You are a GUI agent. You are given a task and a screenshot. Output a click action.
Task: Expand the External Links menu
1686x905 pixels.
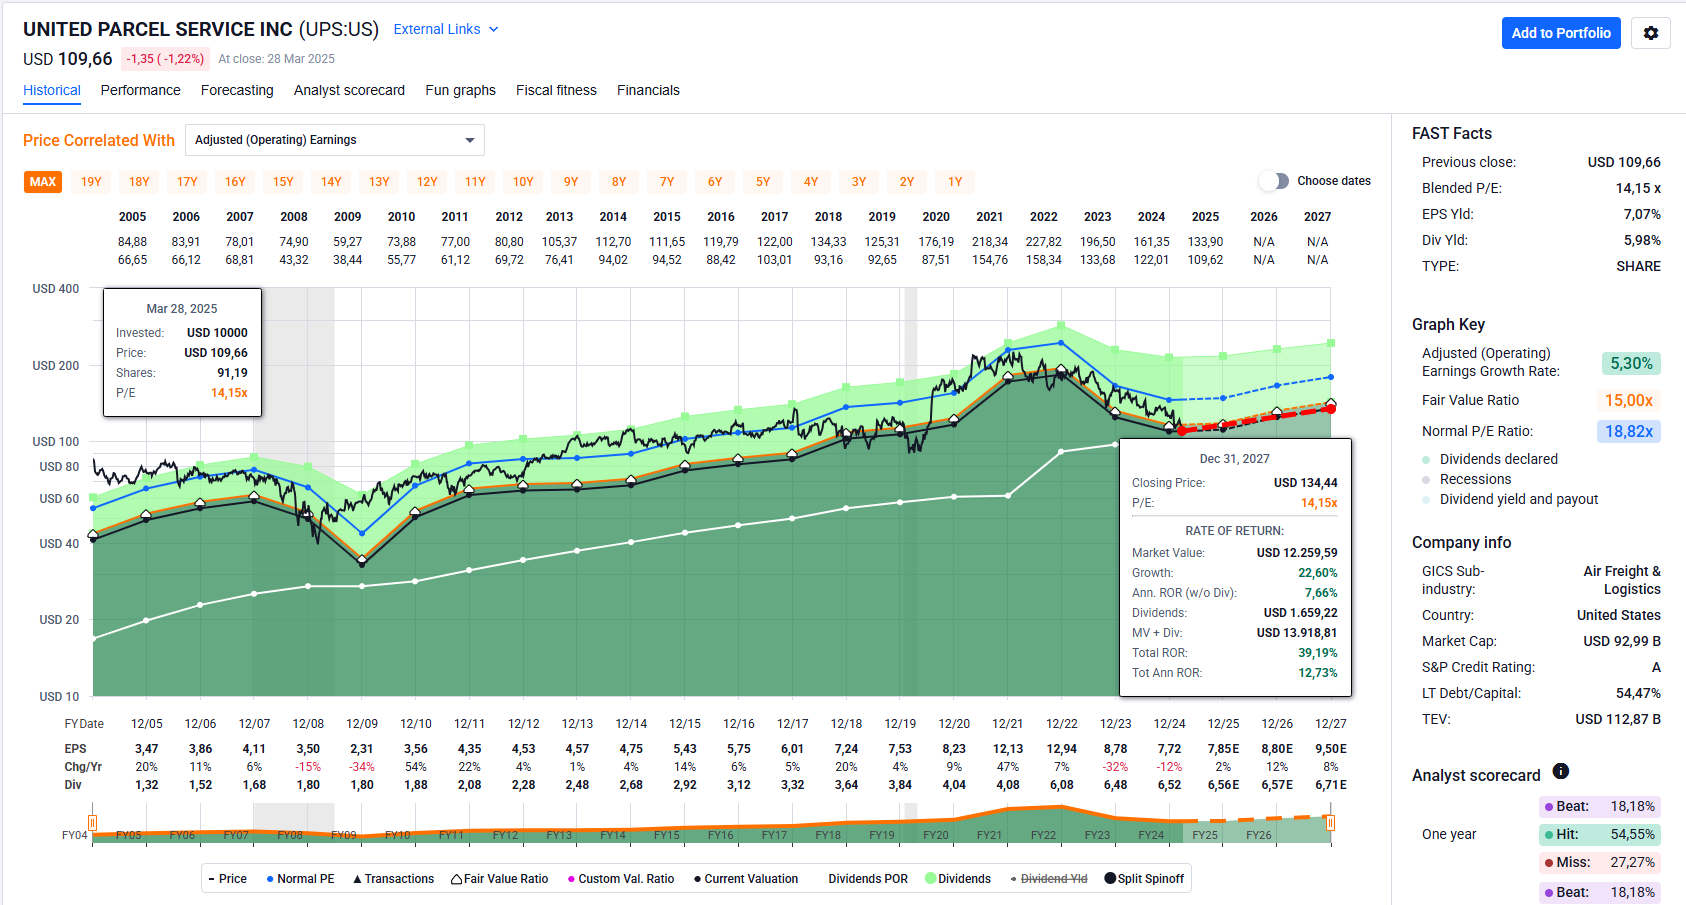(445, 29)
